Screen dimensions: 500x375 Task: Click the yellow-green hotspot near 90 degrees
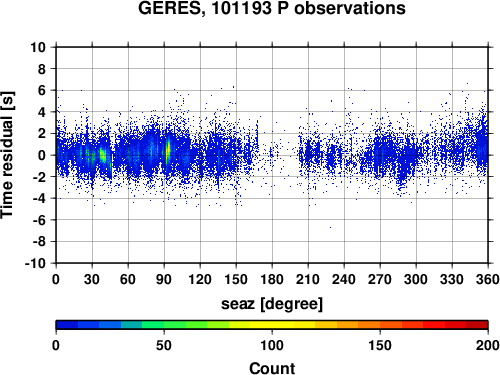click(168, 149)
